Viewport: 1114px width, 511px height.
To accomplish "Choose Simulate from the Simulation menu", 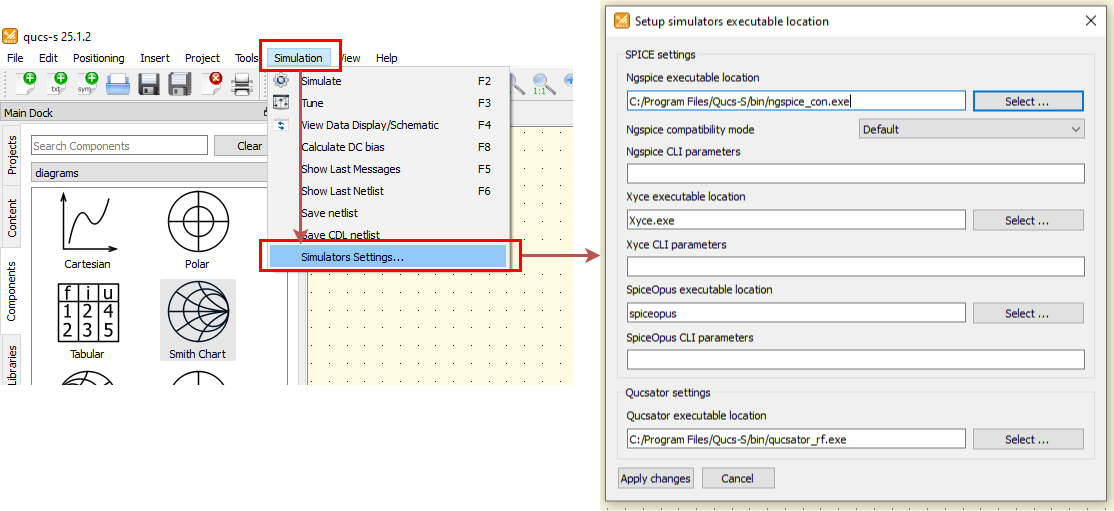I will 389,81.
